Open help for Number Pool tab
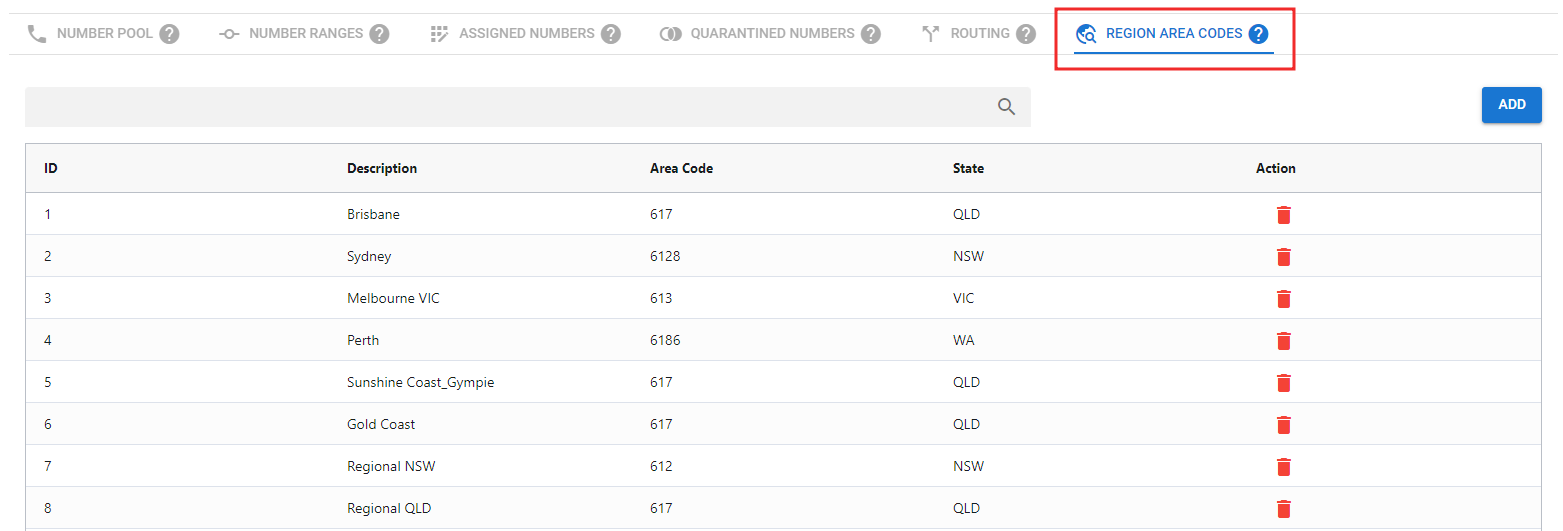This screenshot has height=531, width=1563. click(x=170, y=34)
